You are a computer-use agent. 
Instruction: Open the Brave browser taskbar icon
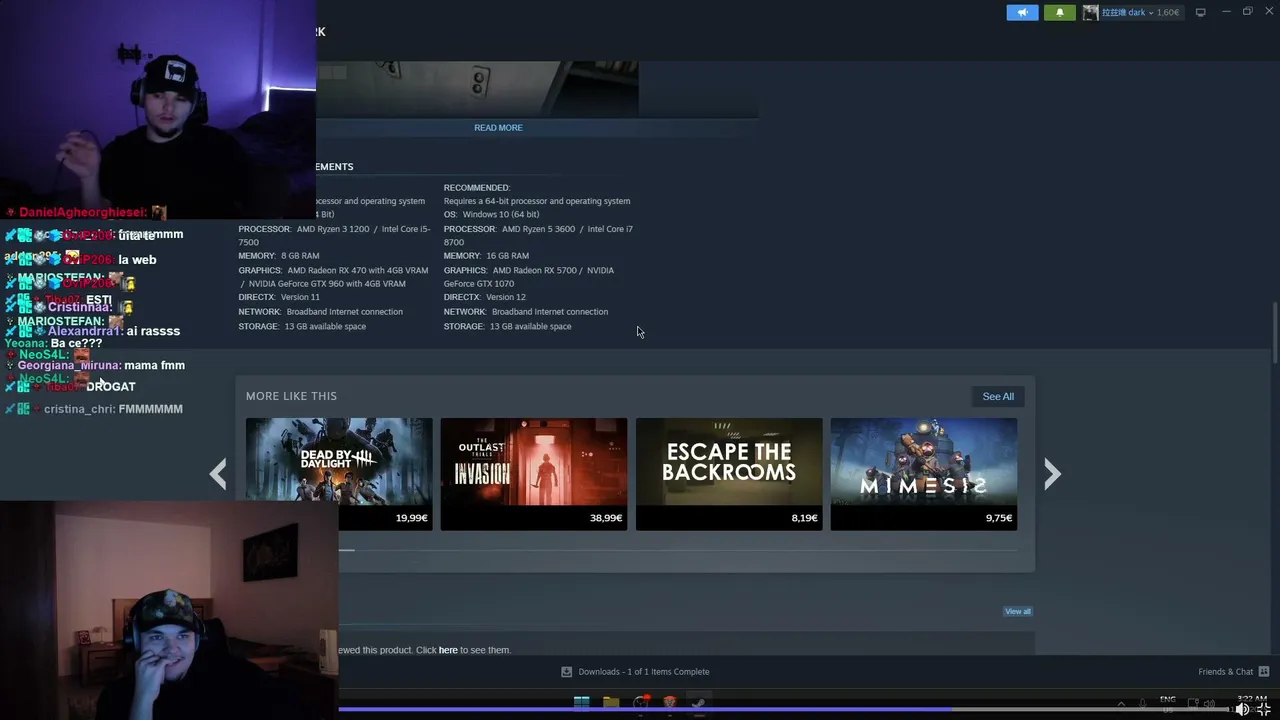click(670, 702)
